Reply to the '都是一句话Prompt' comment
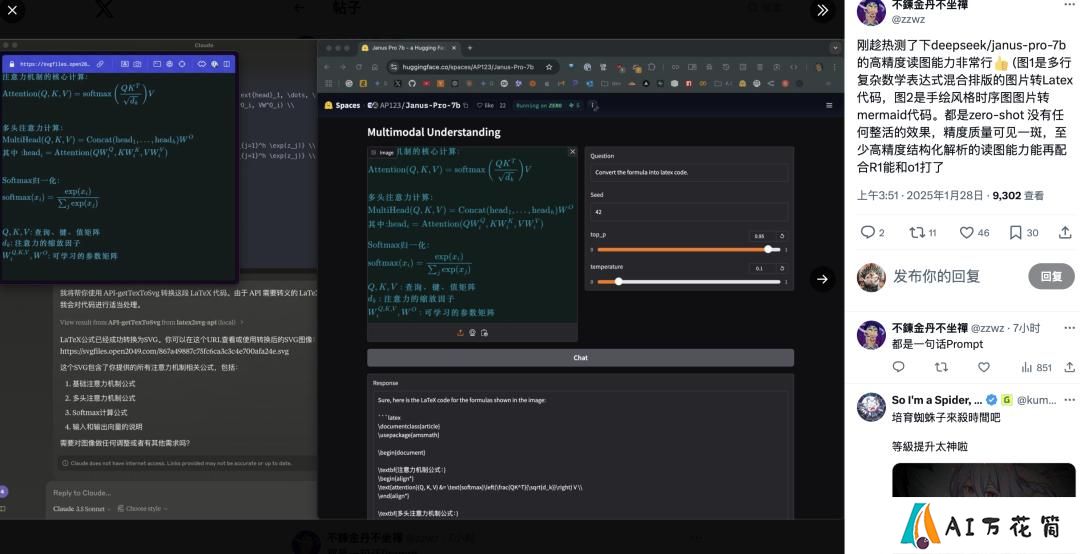The image size is (1080, 554). [x=898, y=367]
